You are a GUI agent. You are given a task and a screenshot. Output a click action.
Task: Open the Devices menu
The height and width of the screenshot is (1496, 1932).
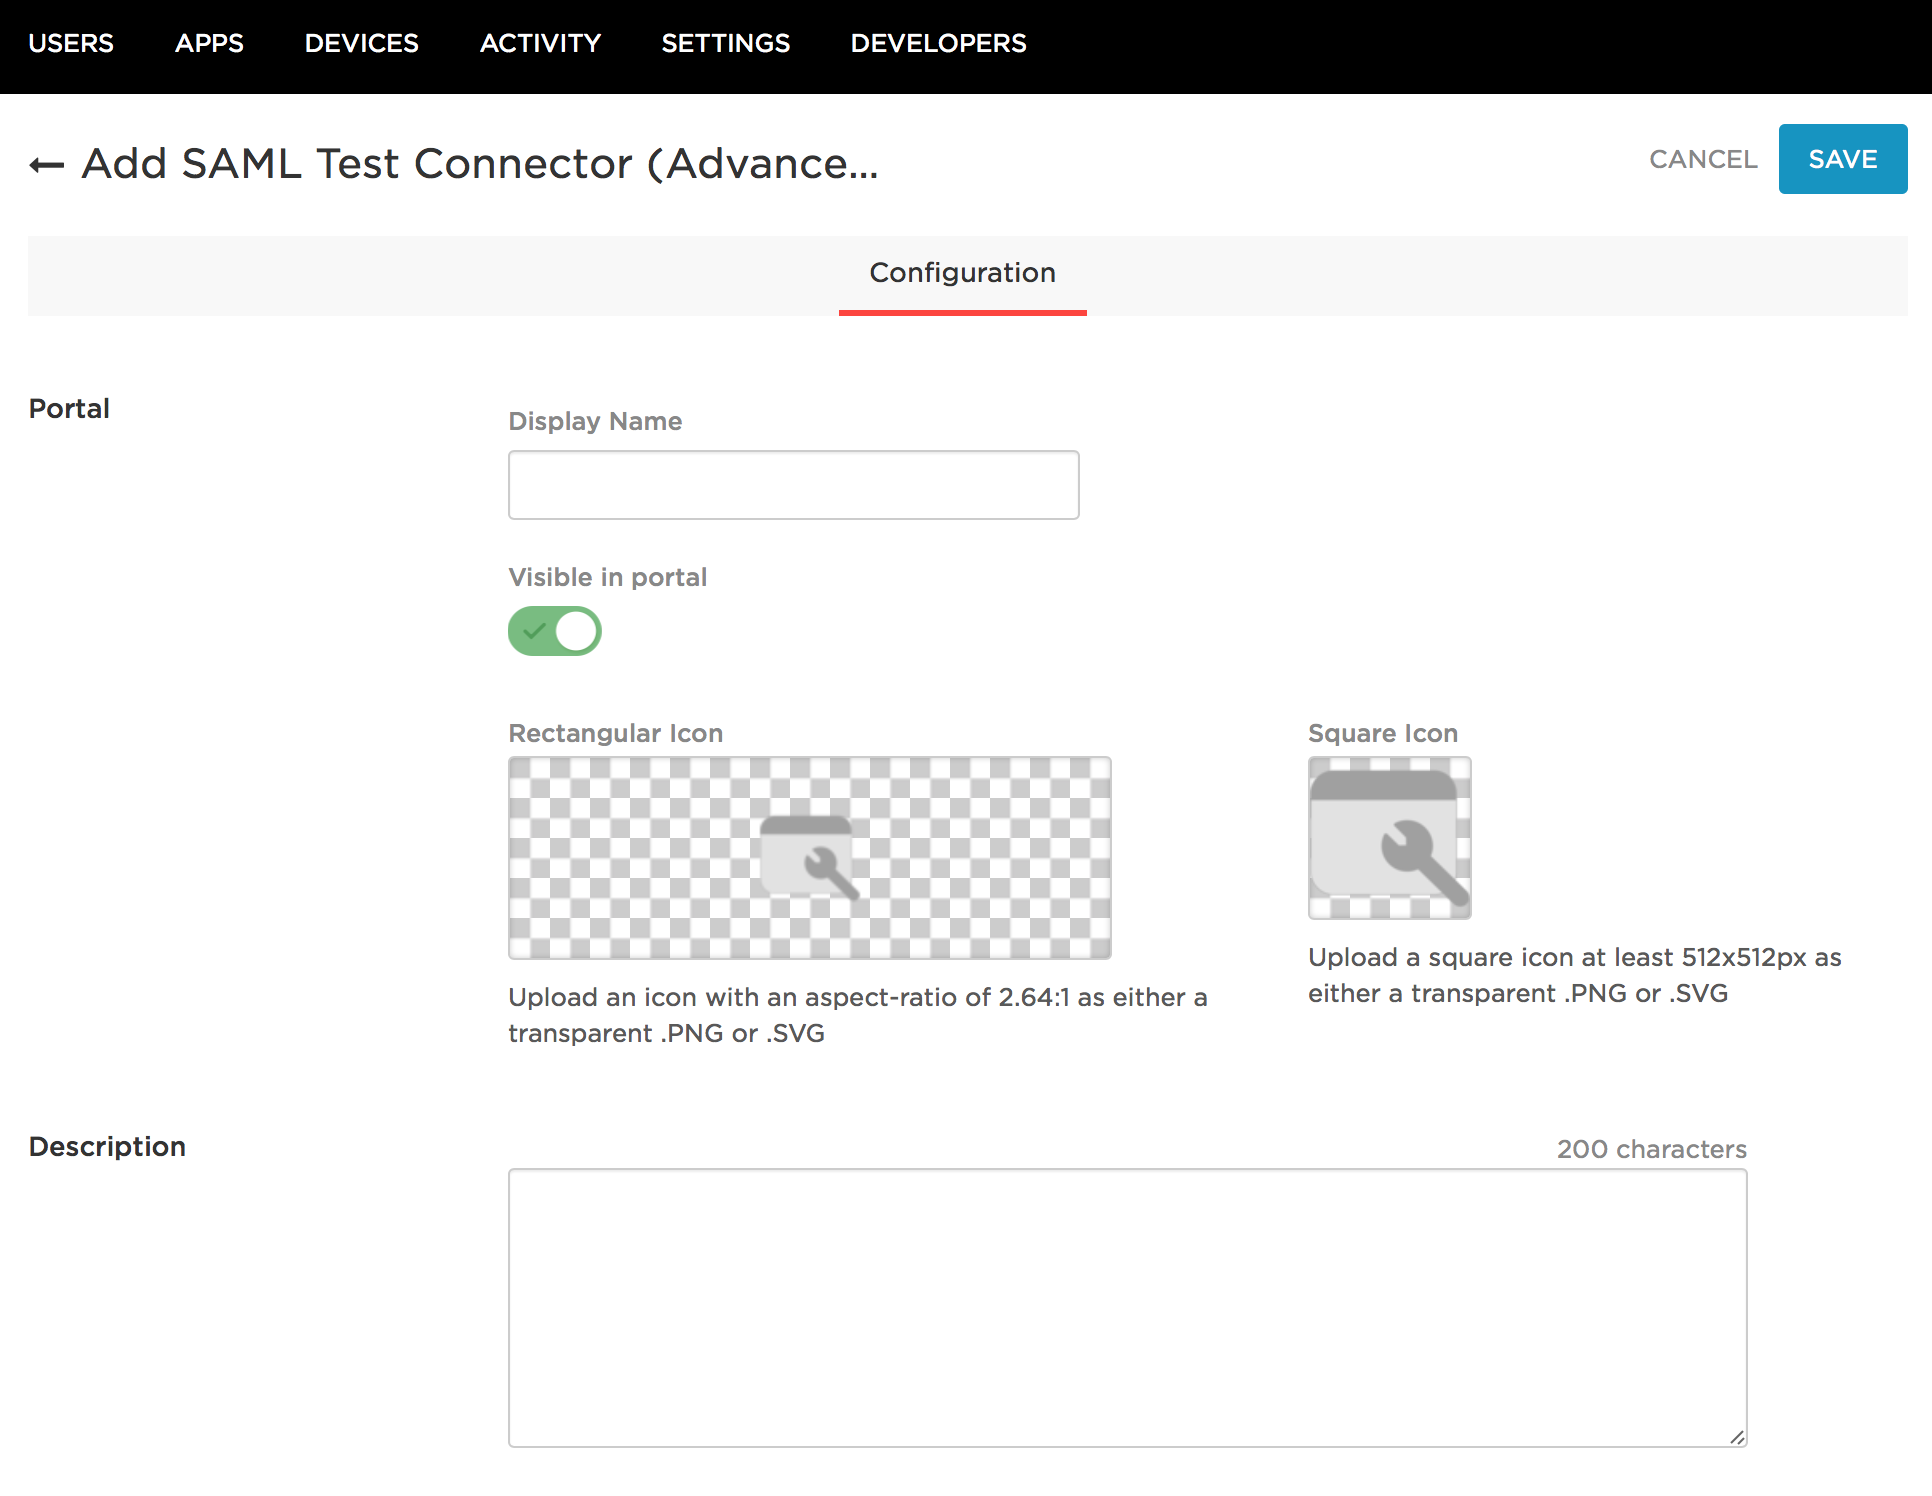[361, 43]
